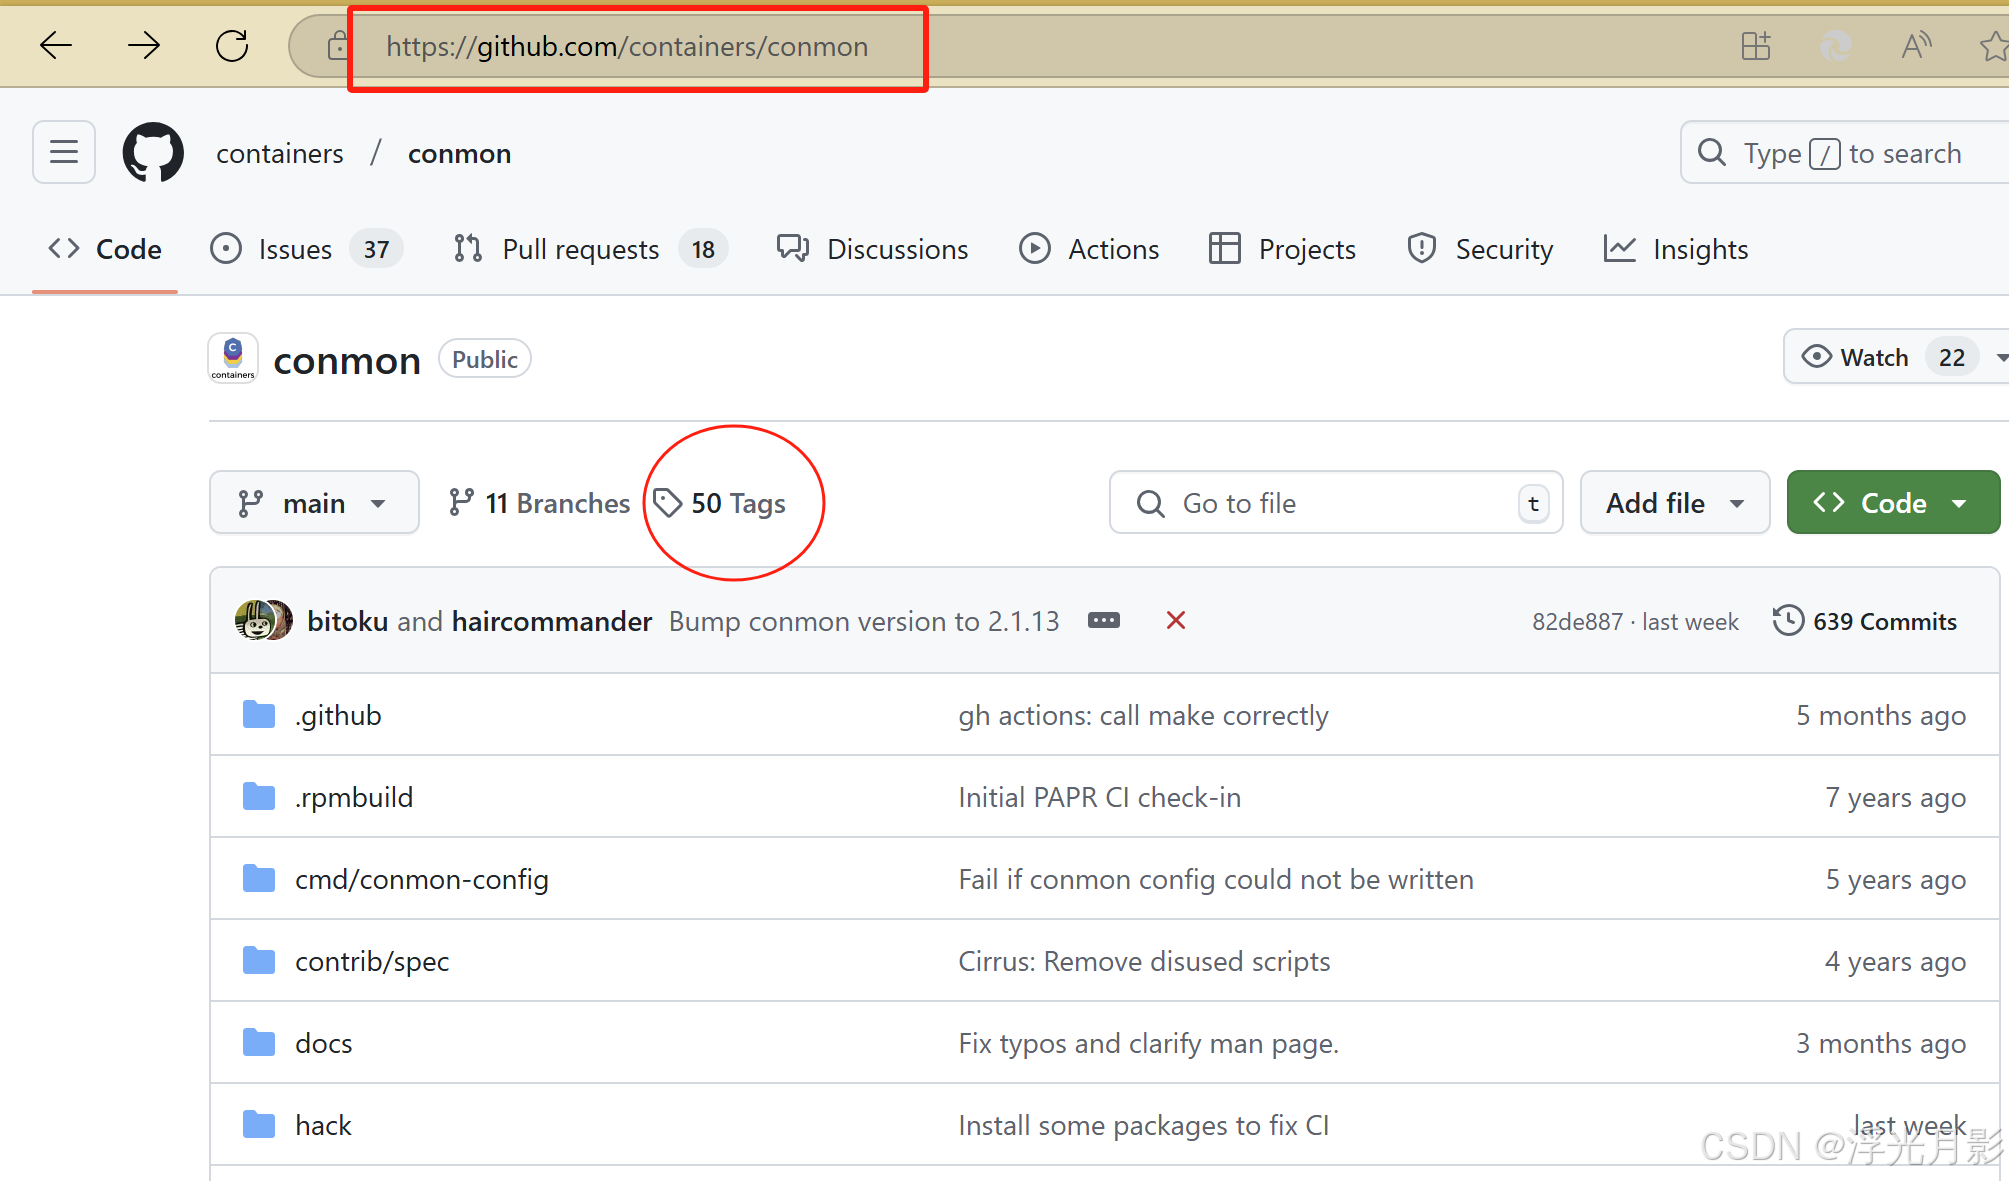Screen dimensions: 2009x1181
Task: Click the conmon repository avatar
Action: click(233, 359)
